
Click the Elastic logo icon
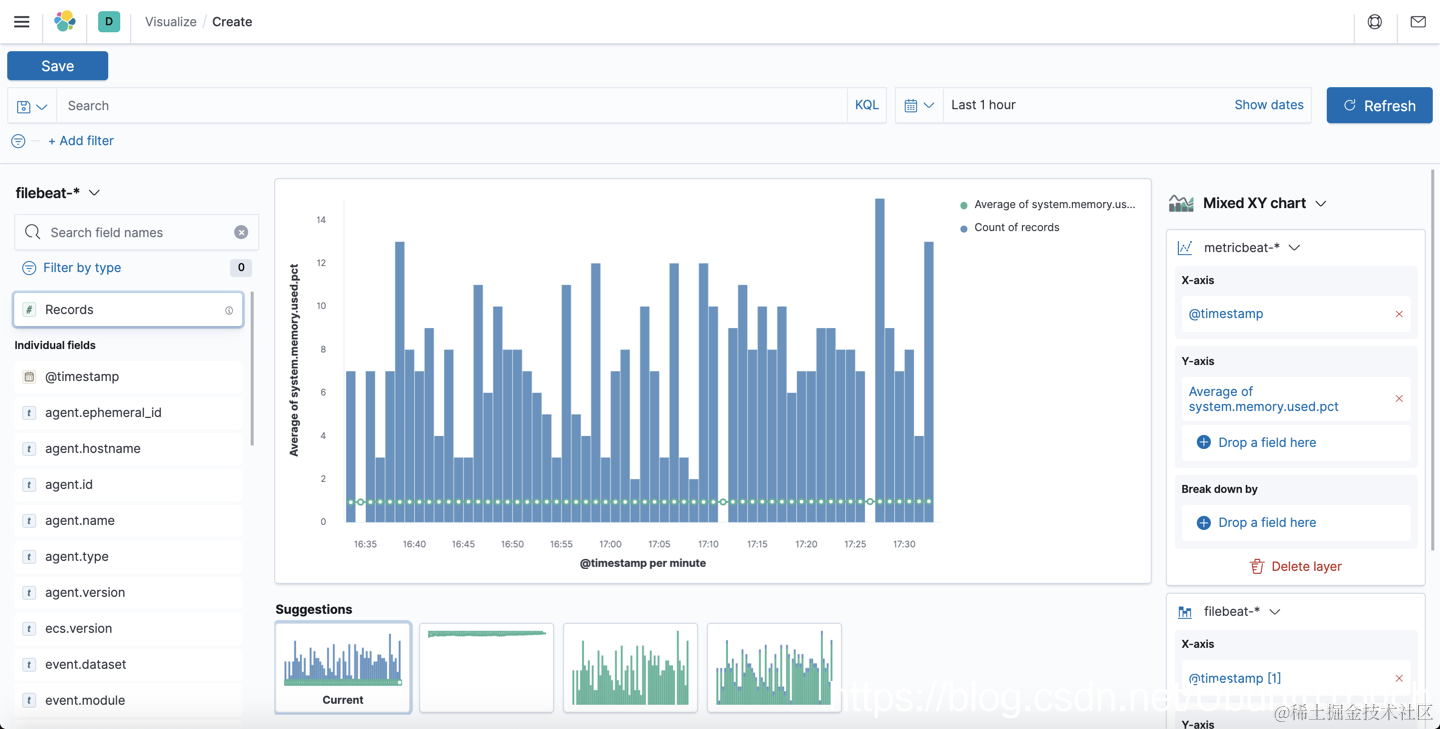[65, 21]
